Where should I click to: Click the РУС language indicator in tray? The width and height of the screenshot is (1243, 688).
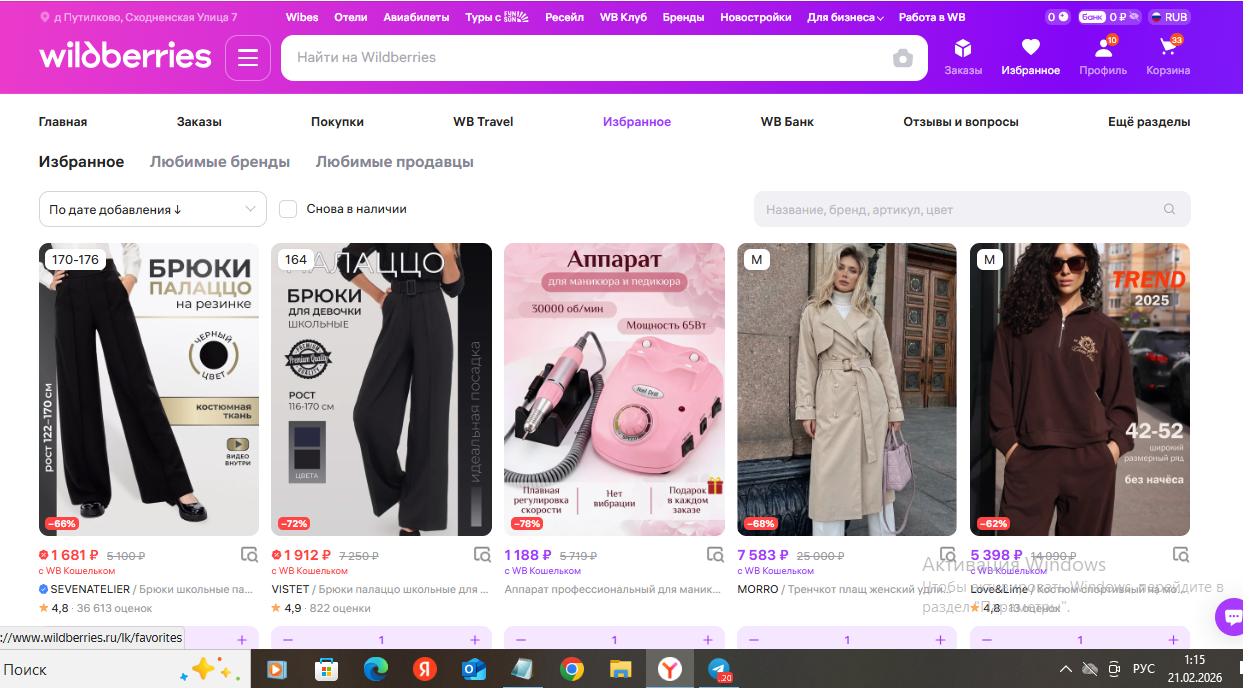tap(1144, 669)
